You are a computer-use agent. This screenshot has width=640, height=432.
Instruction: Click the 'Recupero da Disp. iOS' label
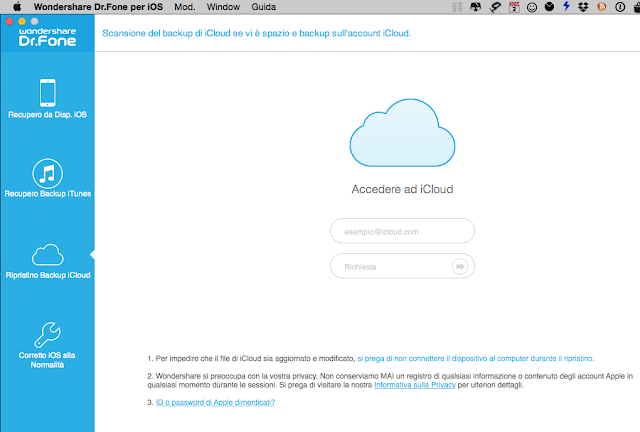coord(47,115)
